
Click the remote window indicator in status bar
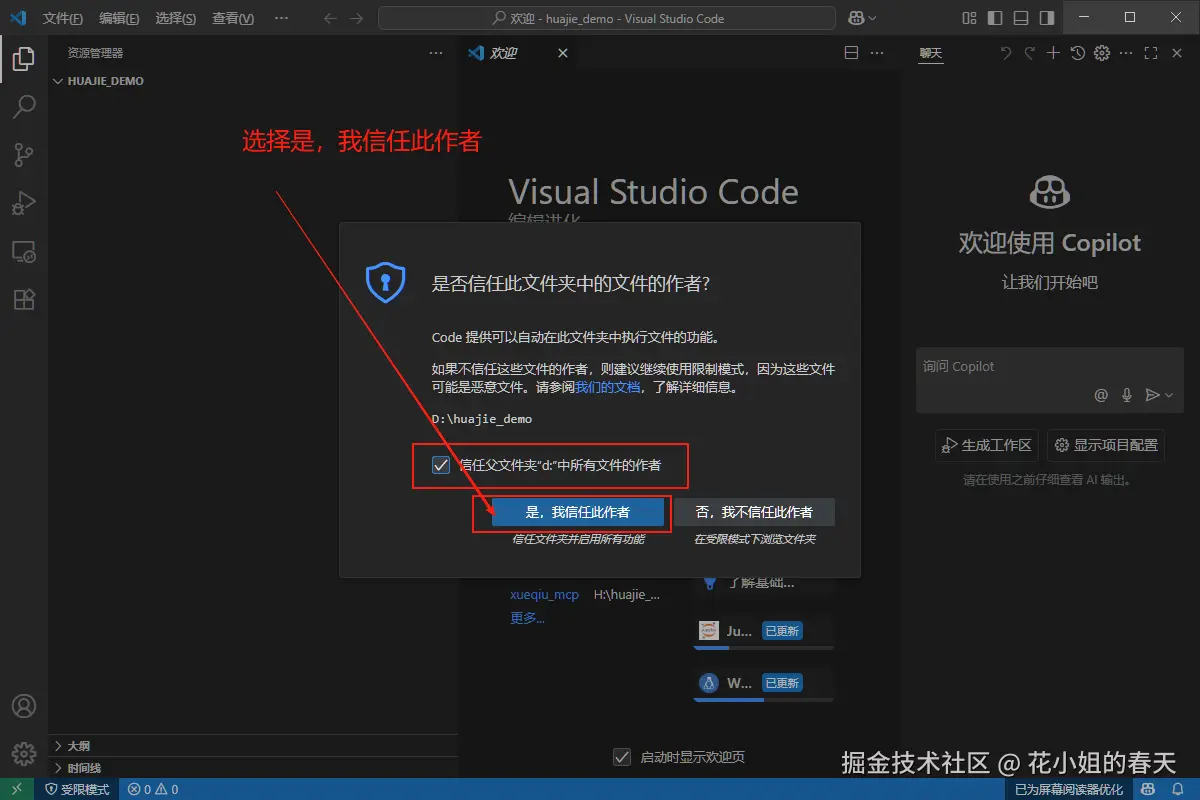tap(17, 789)
